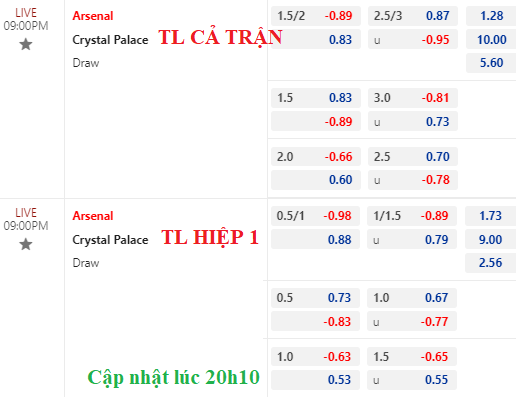
Task: Choose first-half handicap 1.0 at -0.63
Action: point(315,356)
